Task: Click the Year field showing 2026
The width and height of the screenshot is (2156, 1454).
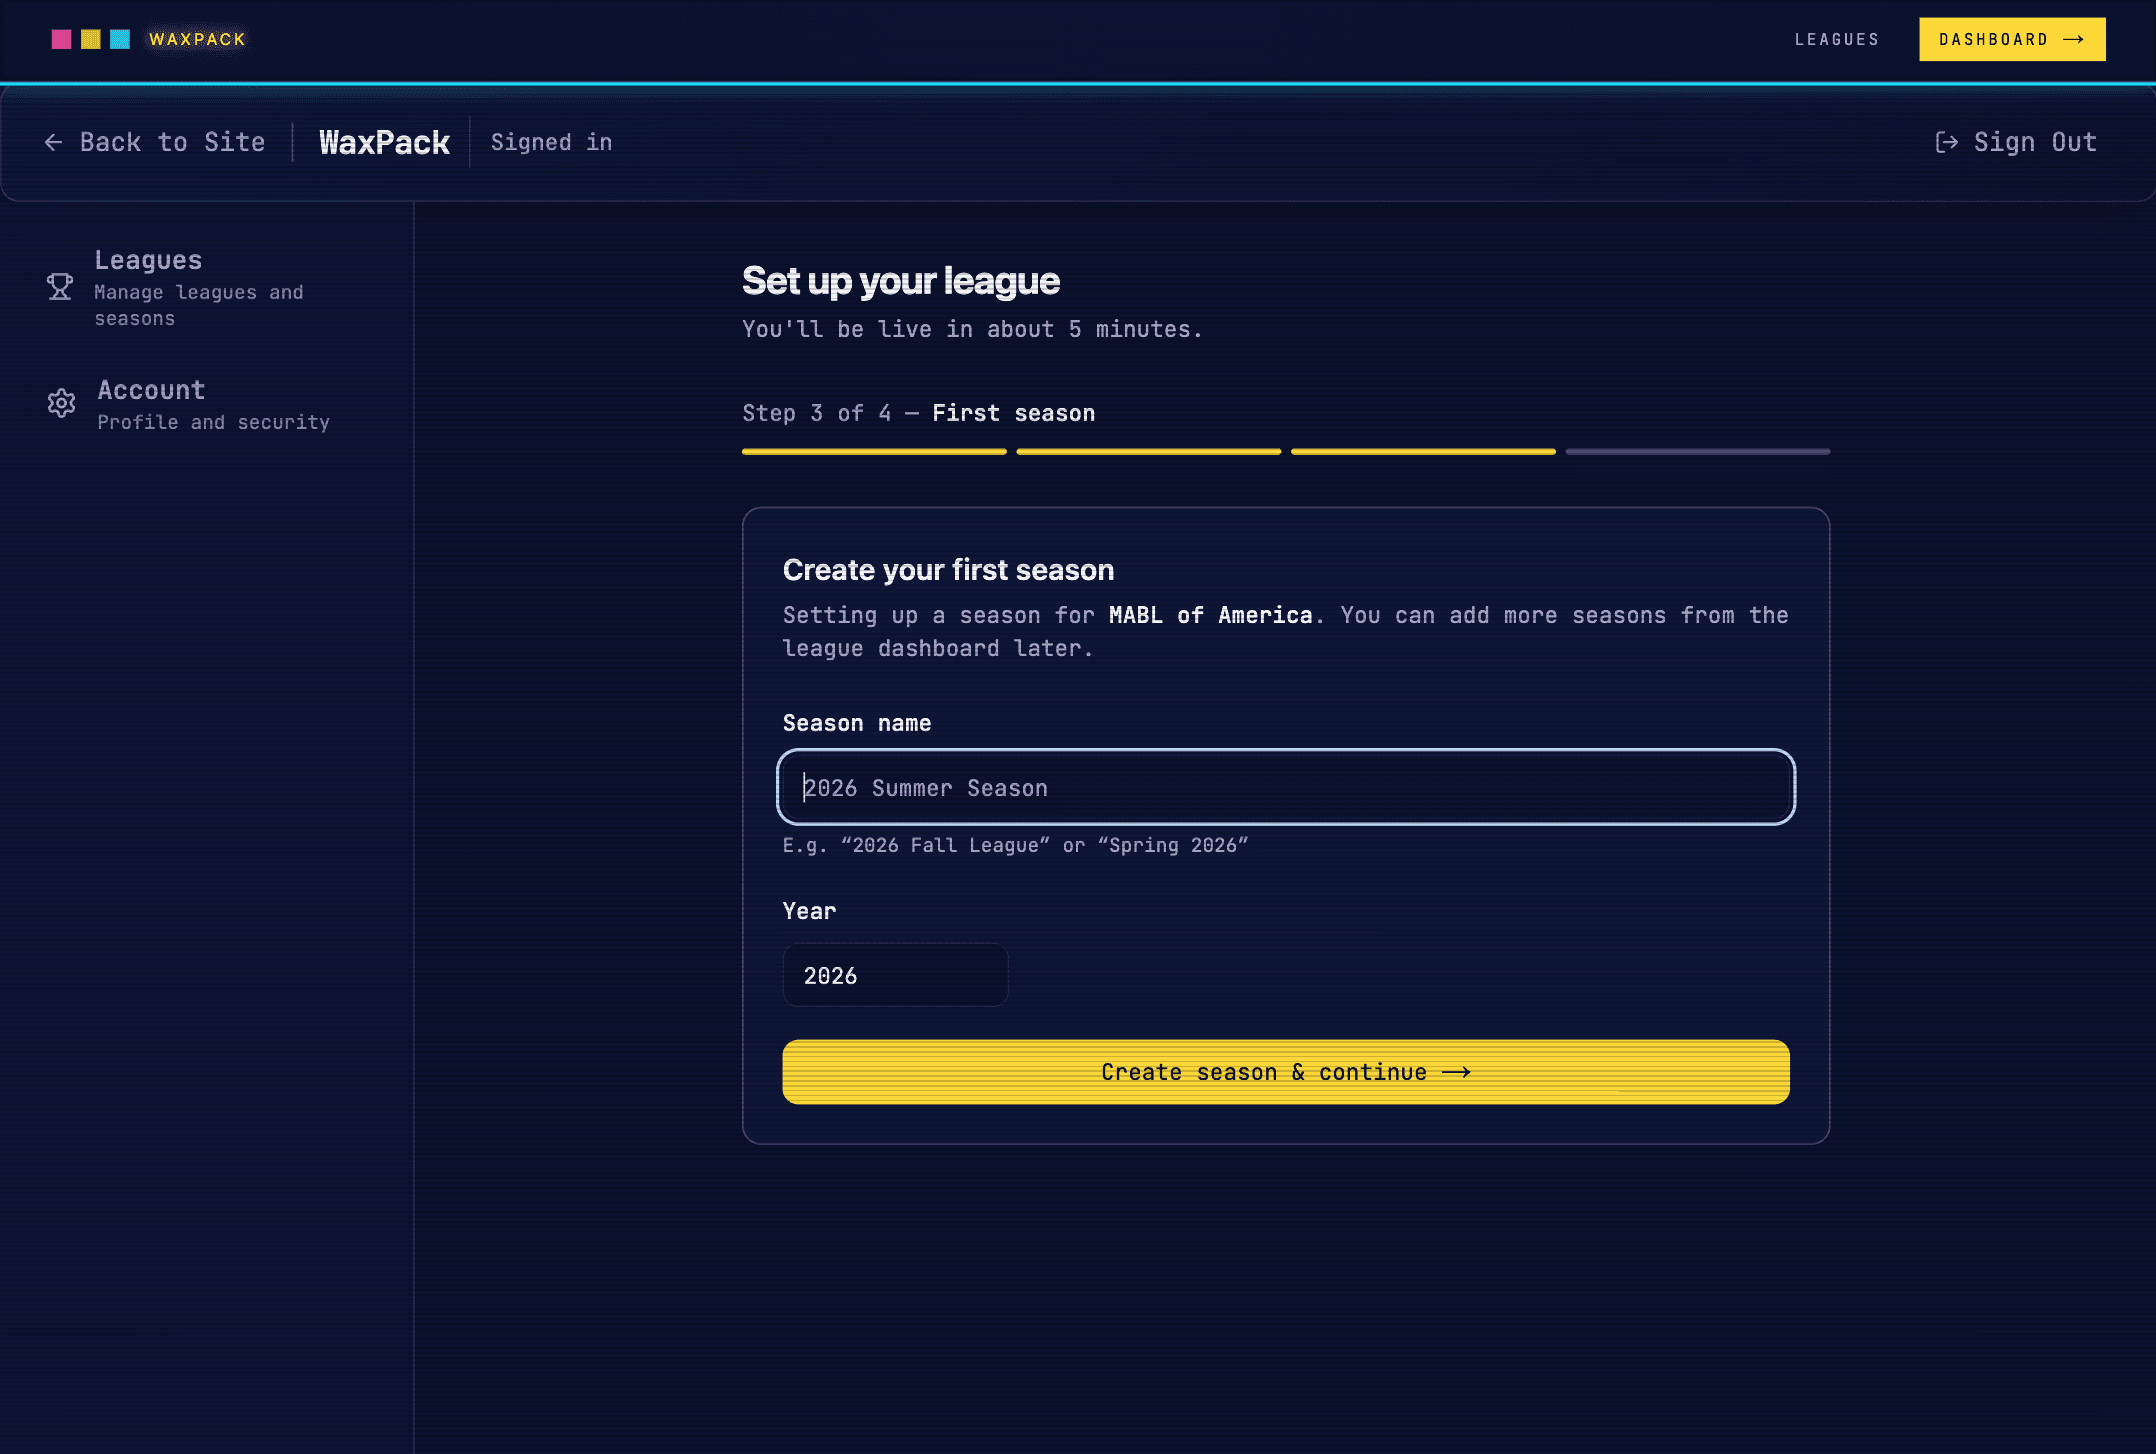Action: 895,975
